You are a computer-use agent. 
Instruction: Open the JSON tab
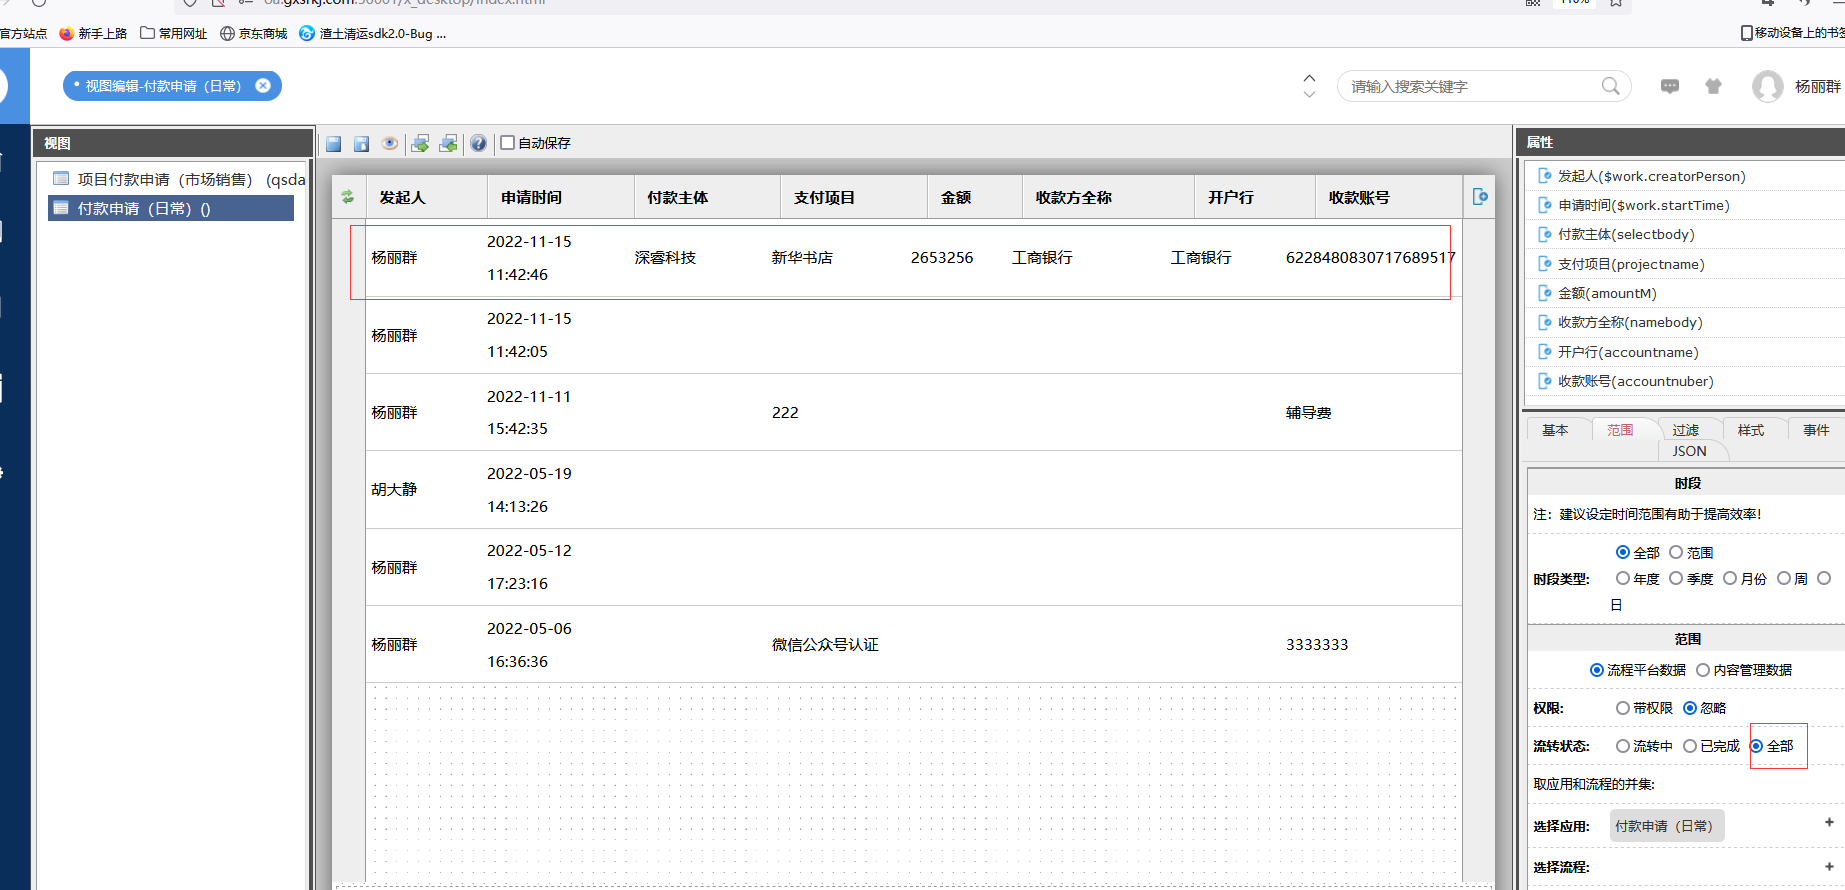tap(1689, 451)
